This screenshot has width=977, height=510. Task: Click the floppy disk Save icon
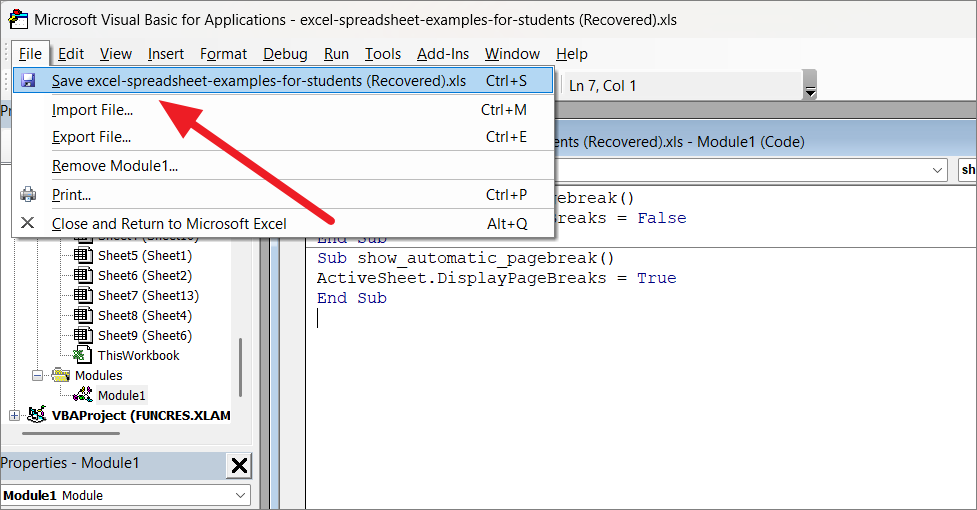click(28, 81)
